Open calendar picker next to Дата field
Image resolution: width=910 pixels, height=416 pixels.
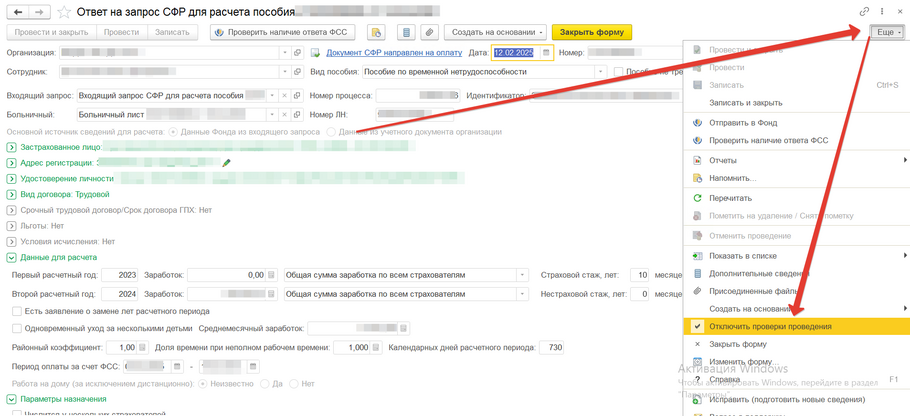(546, 53)
